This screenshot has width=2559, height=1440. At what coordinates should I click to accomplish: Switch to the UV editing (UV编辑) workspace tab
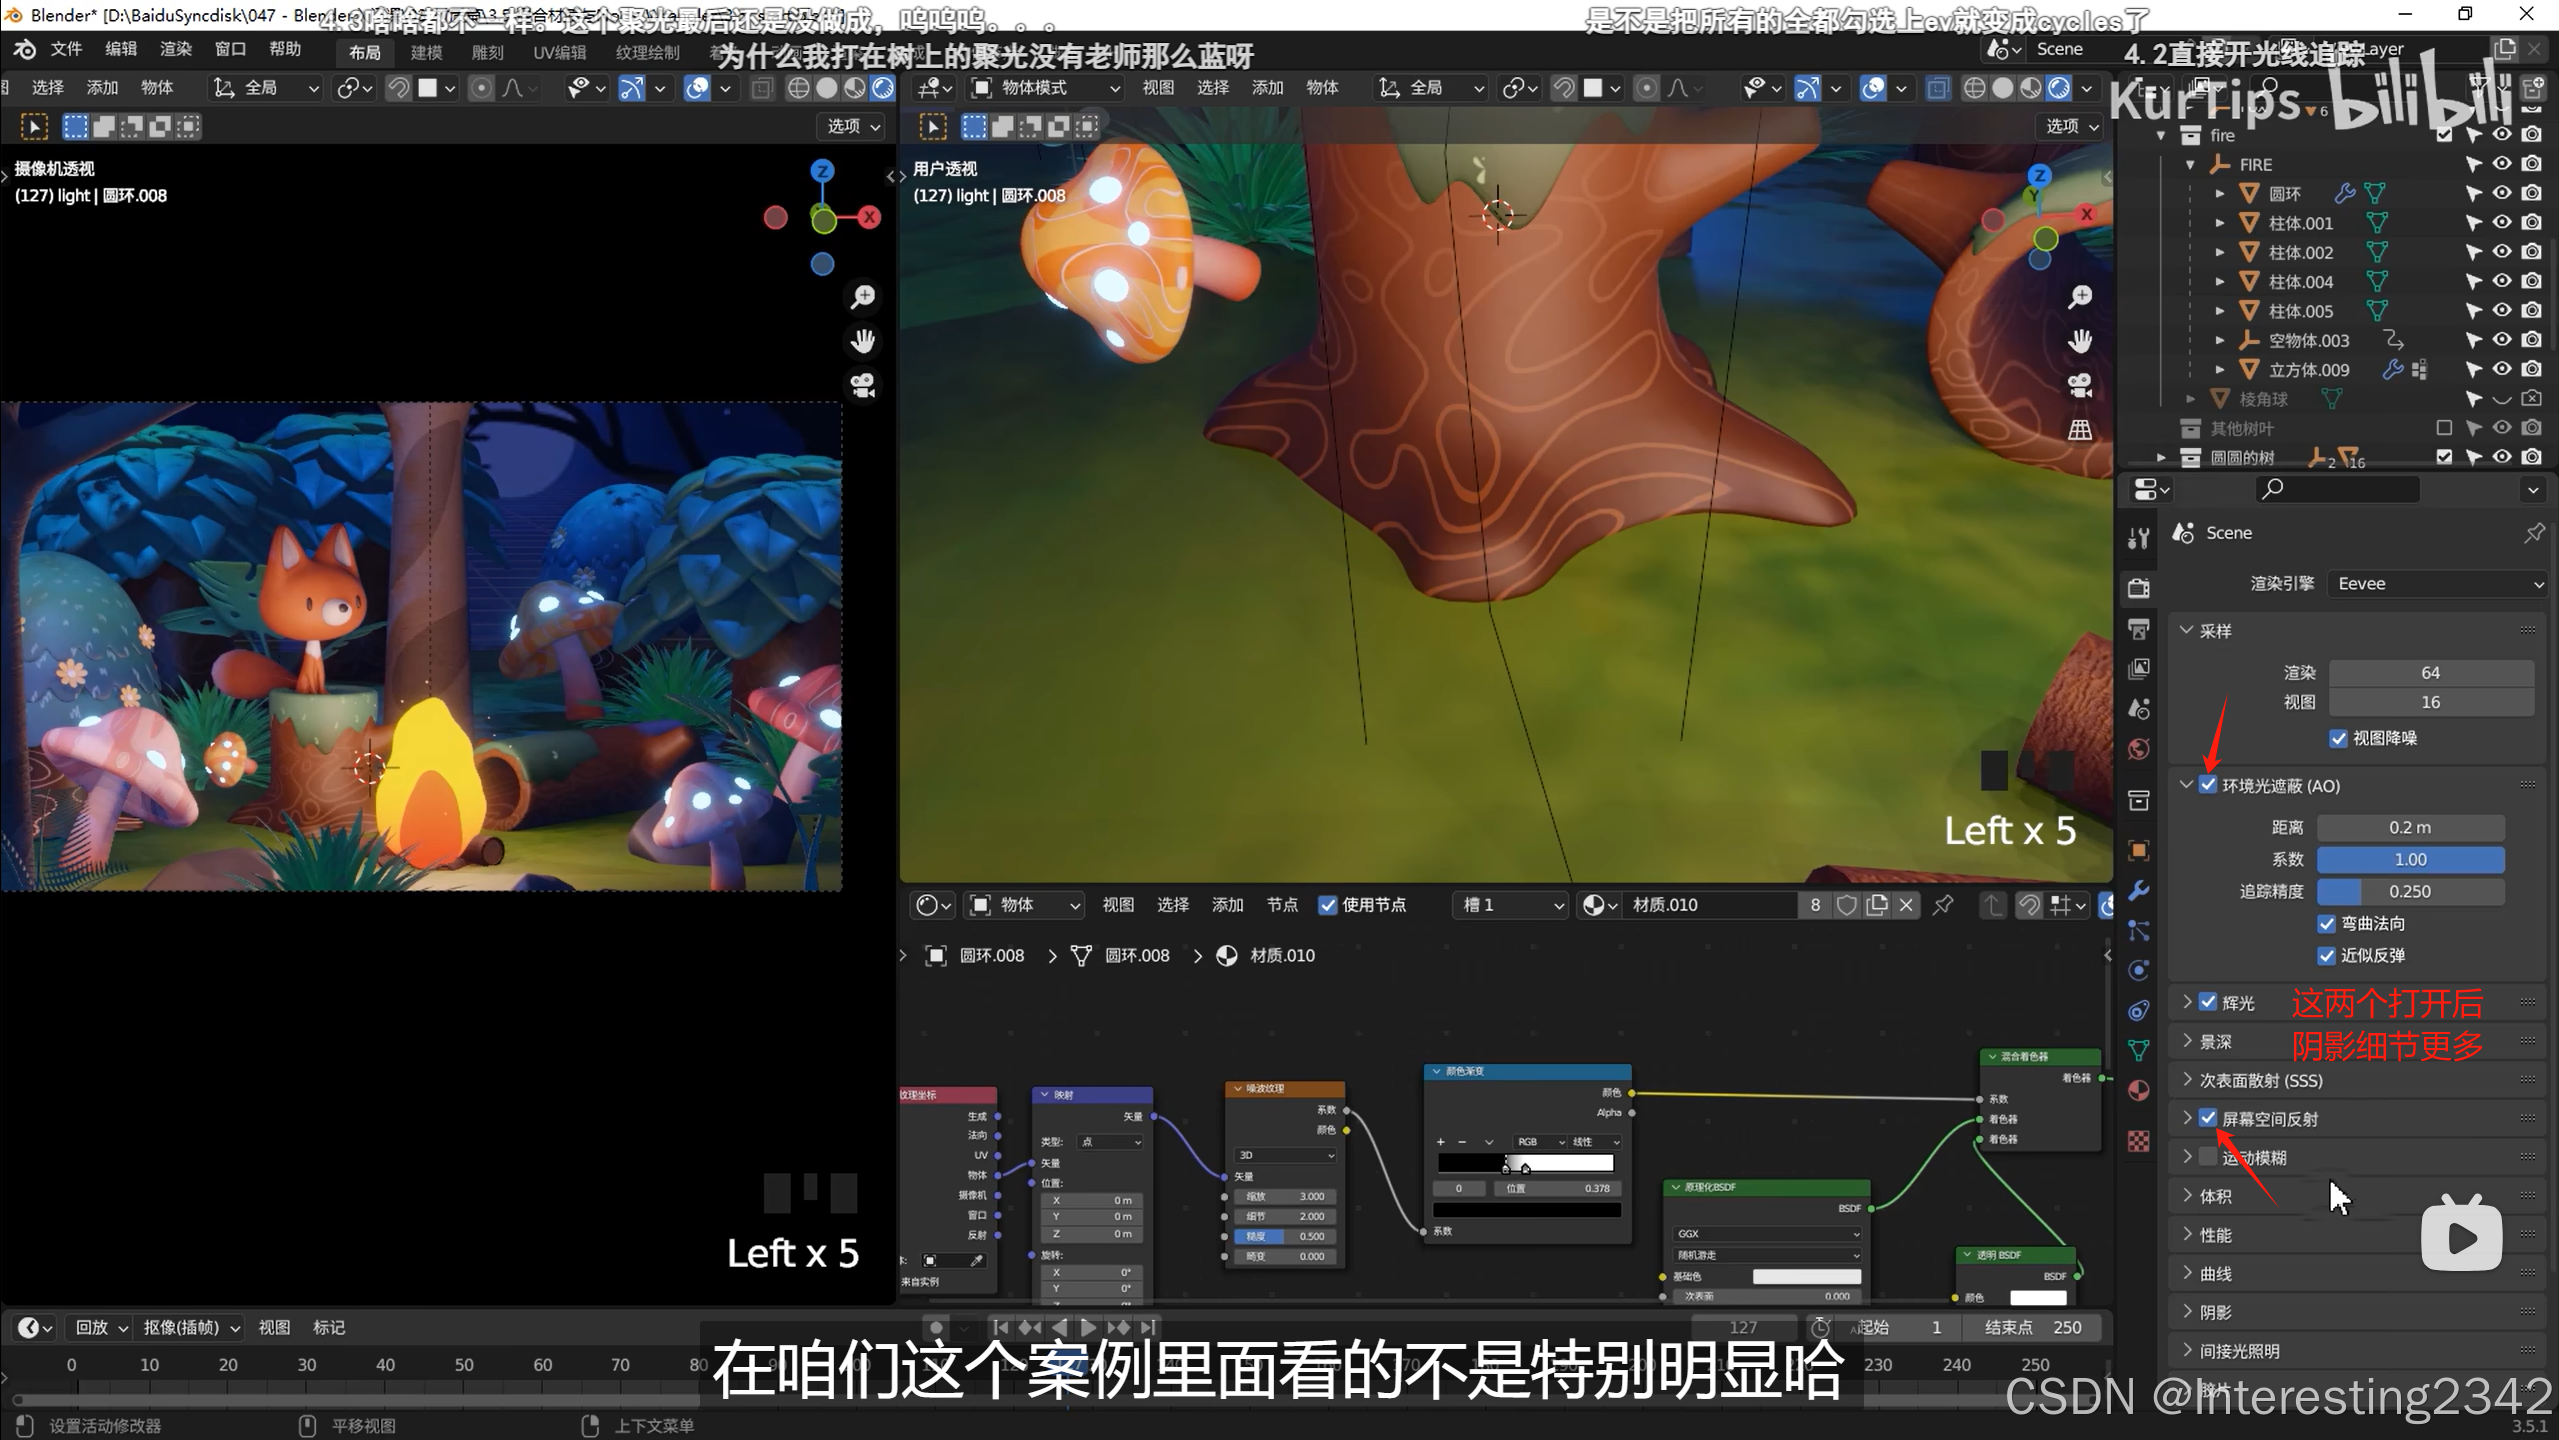point(559,52)
